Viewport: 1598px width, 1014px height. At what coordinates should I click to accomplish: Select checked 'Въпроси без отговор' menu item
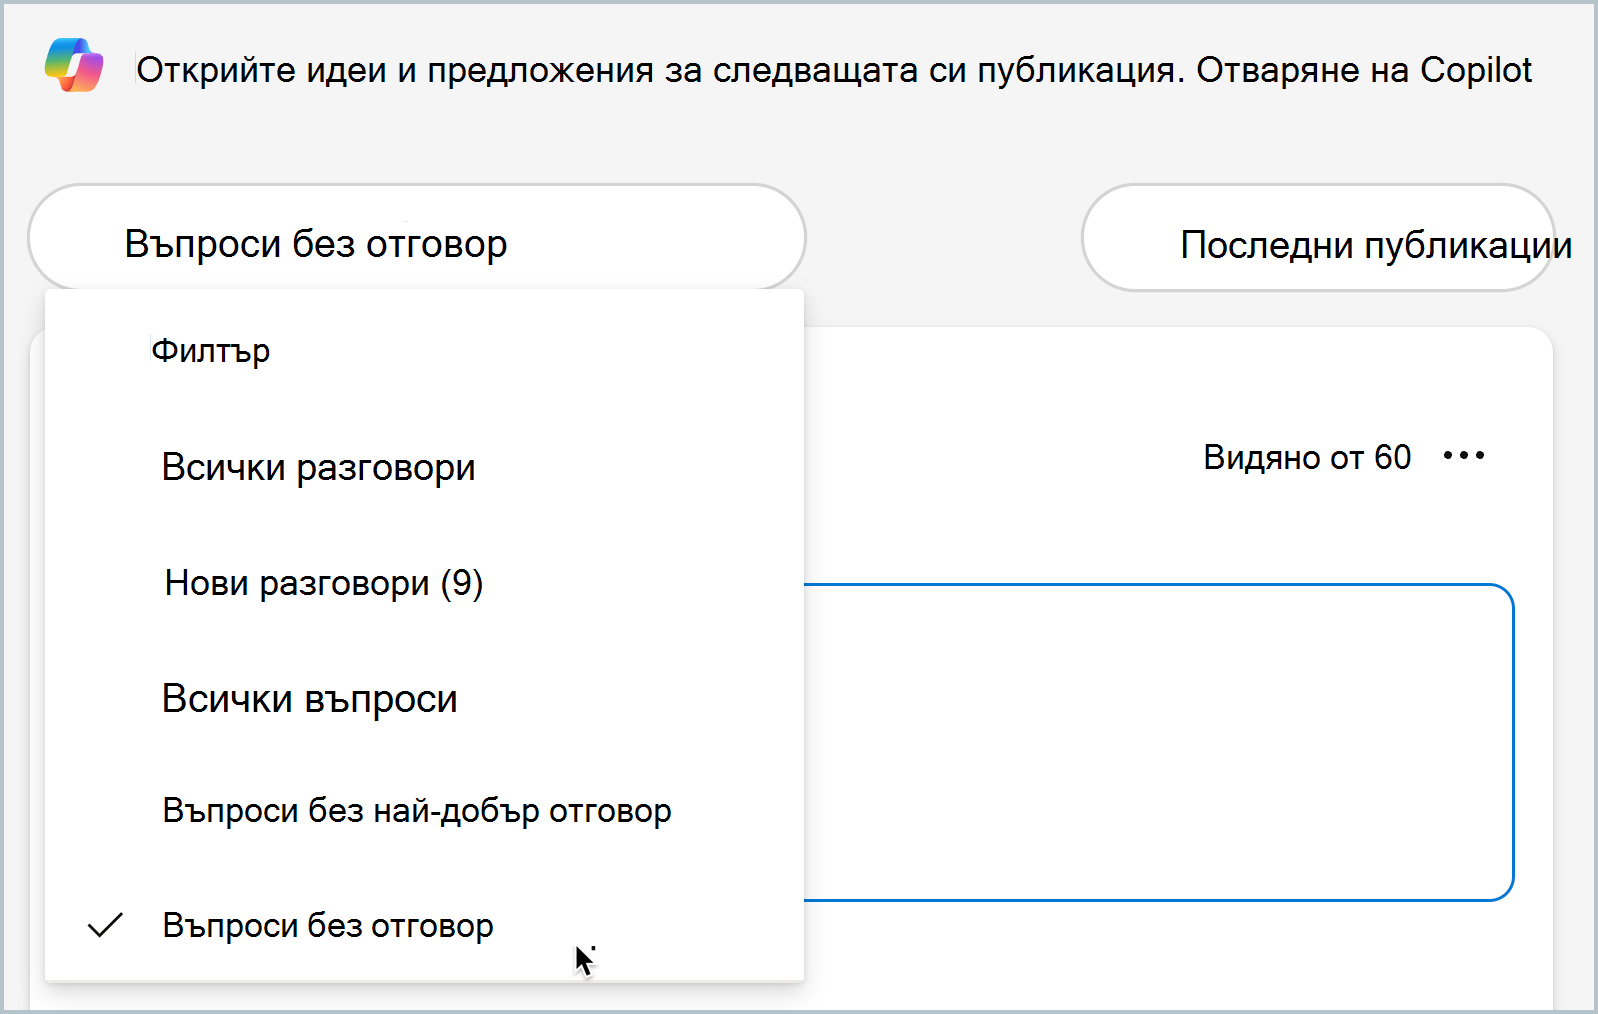pos(424,925)
